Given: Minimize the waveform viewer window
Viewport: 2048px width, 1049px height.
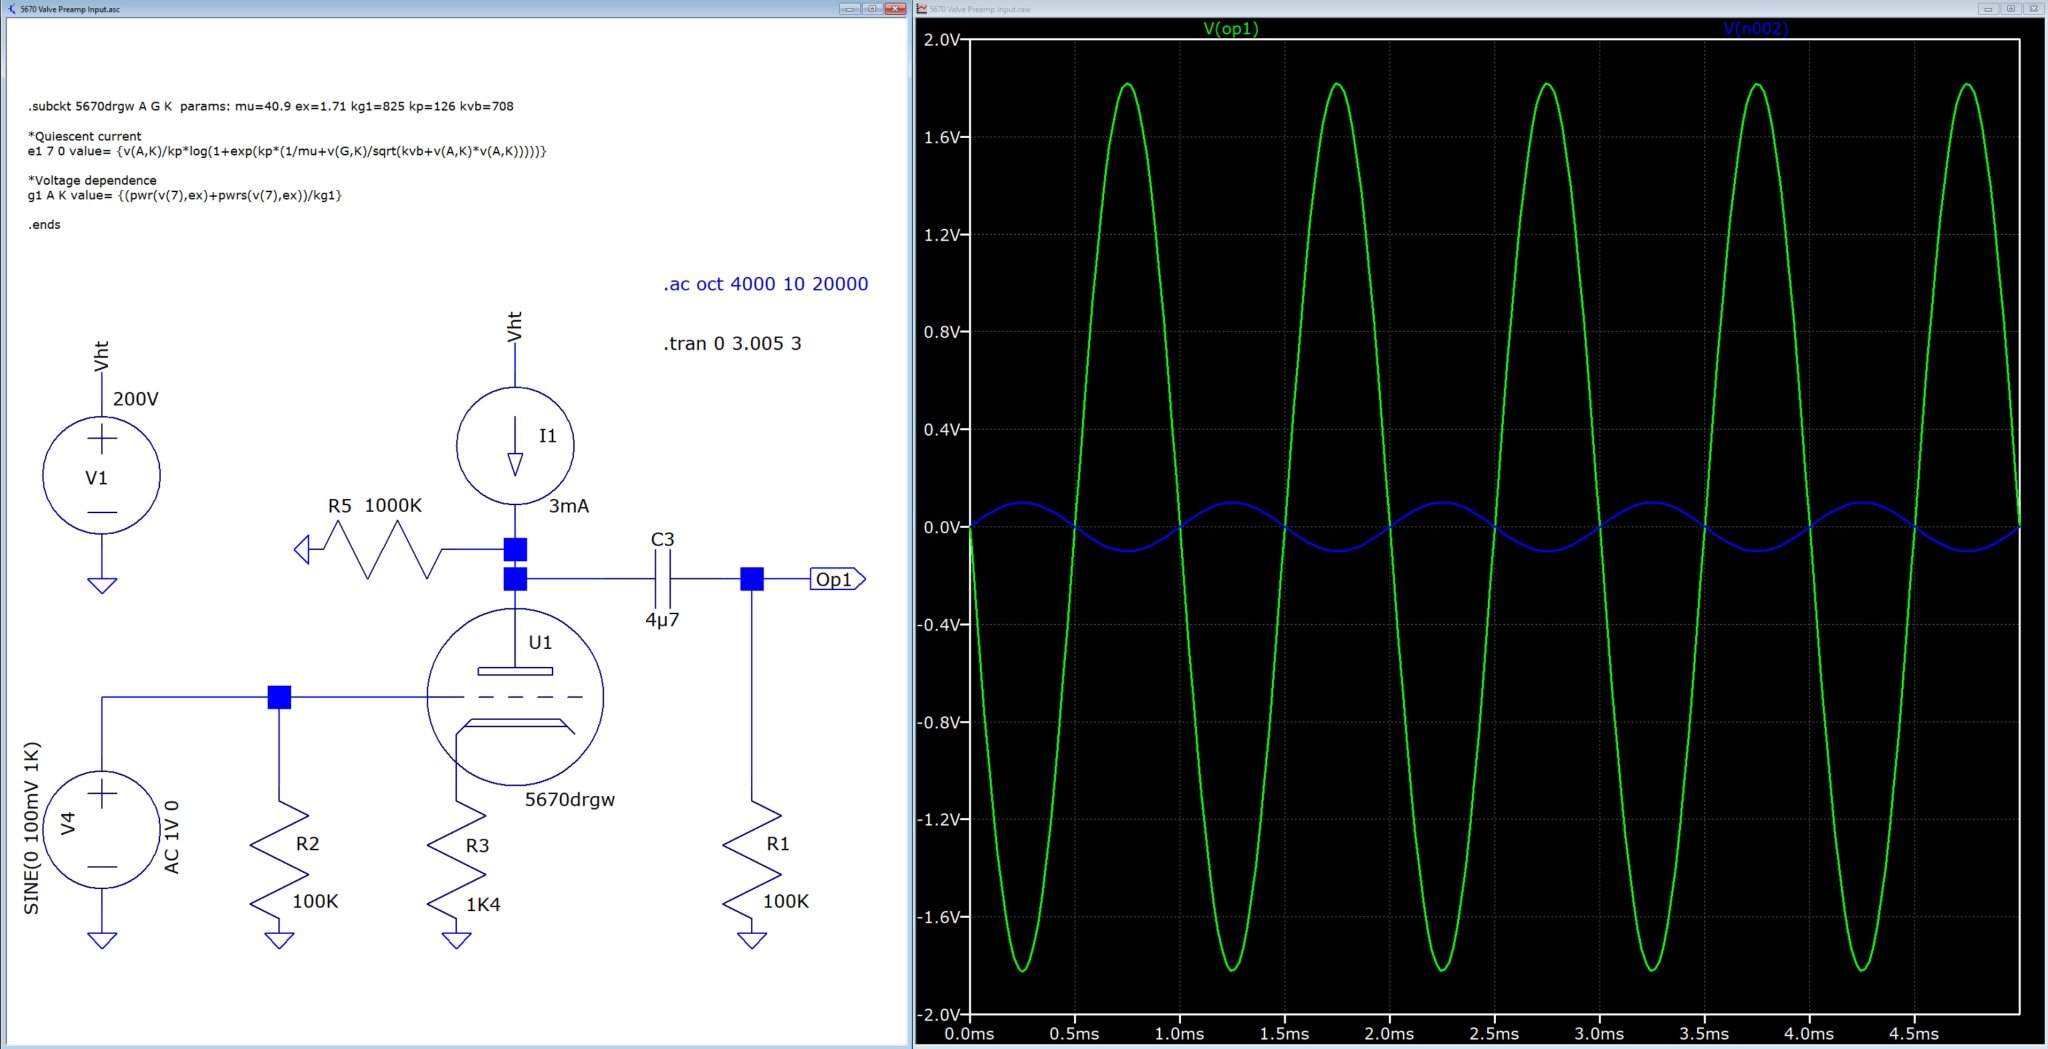Looking at the screenshot, I should [x=1988, y=9].
